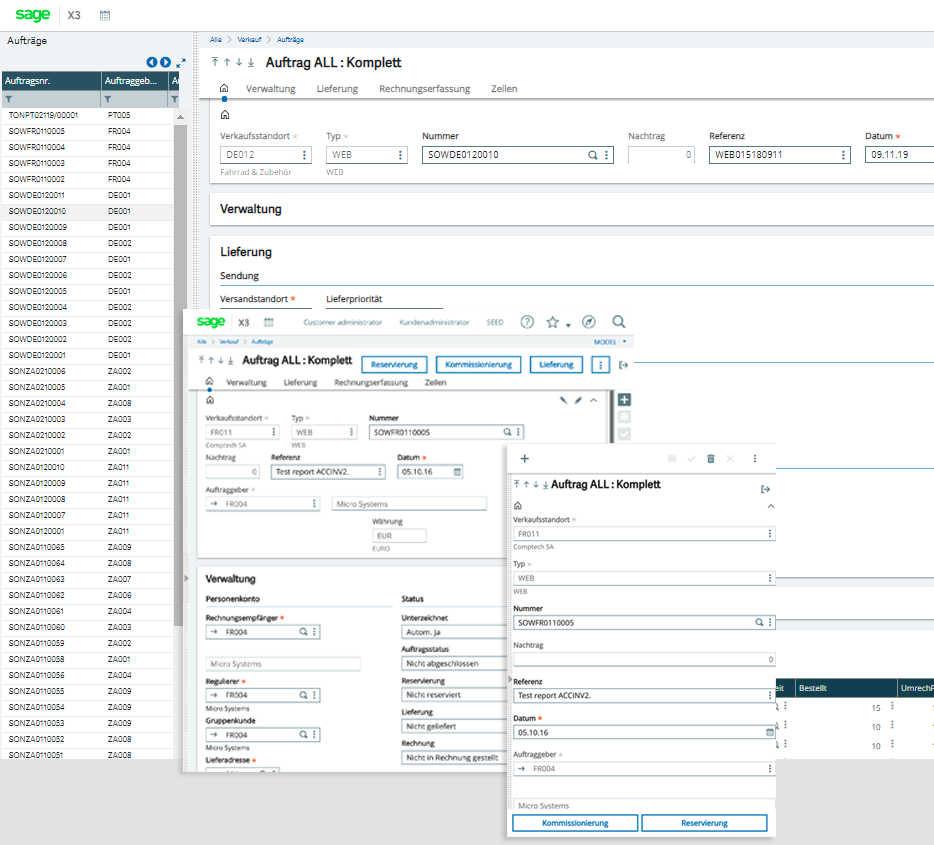Image resolution: width=934 pixels, height=845 pixels.
Task: Open date picker for Datum 05.10.16 middle window
Action: coord(457,472)
